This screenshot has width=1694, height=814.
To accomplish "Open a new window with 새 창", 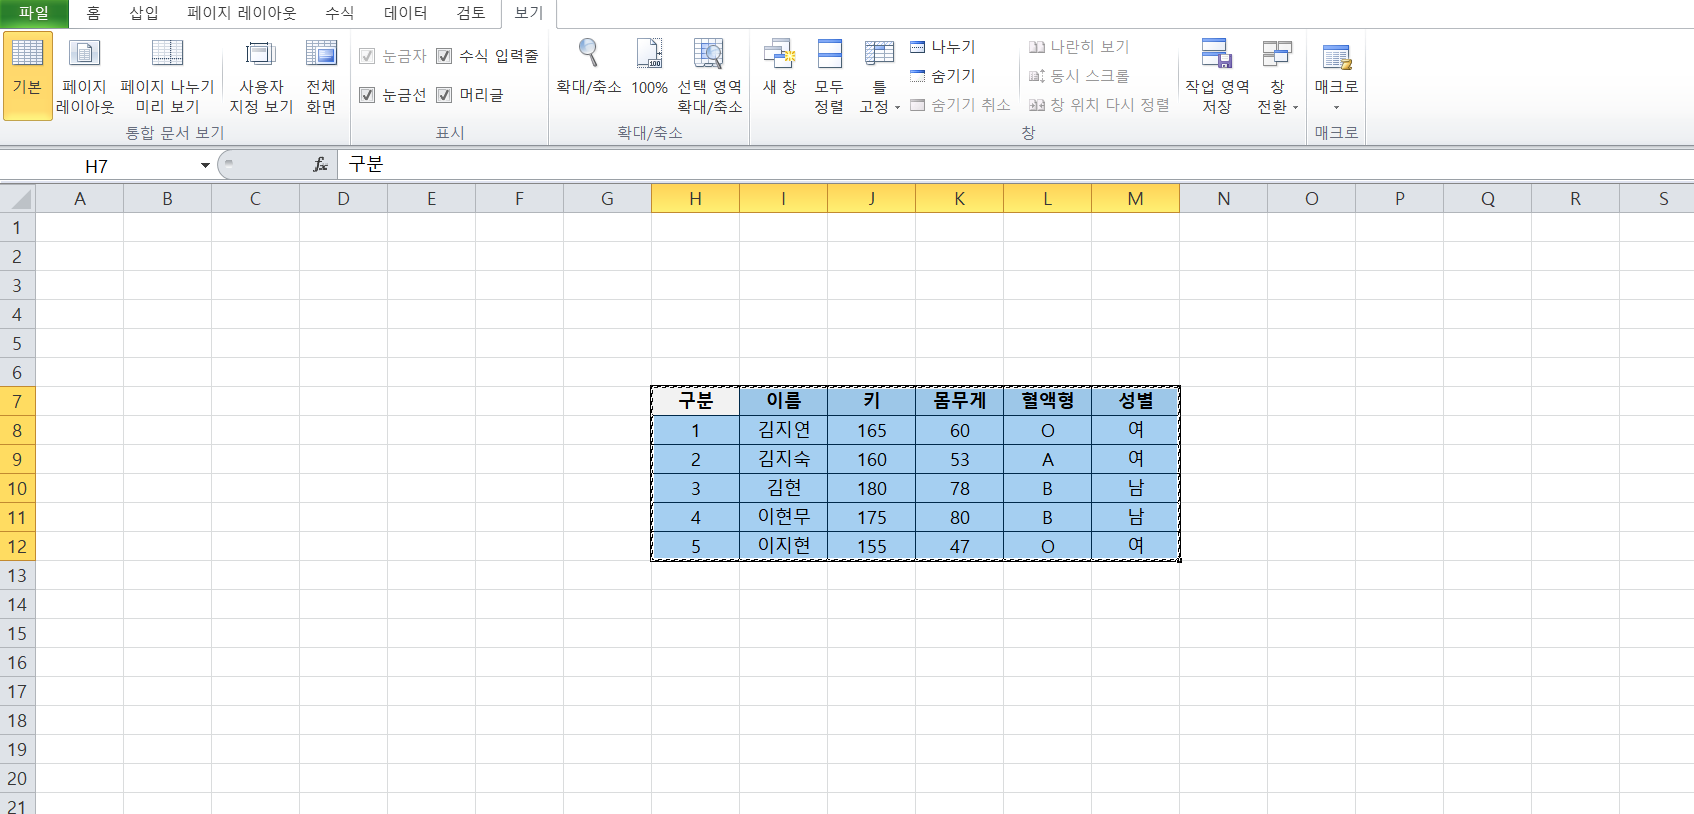I will pyautogui.click(x=779, y=67).
